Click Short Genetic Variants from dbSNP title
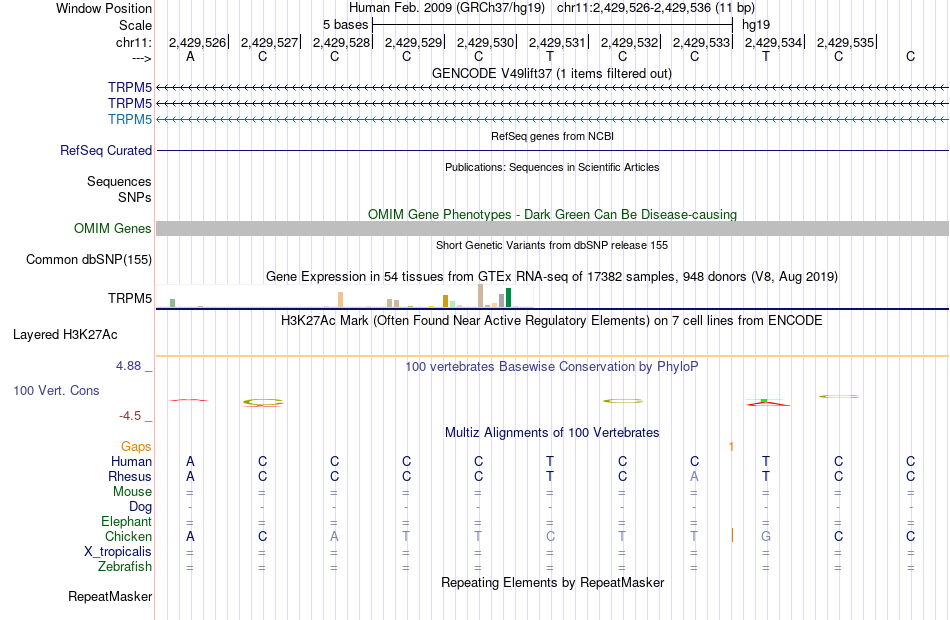The image size is (950, 620). [x=552, y=245]
